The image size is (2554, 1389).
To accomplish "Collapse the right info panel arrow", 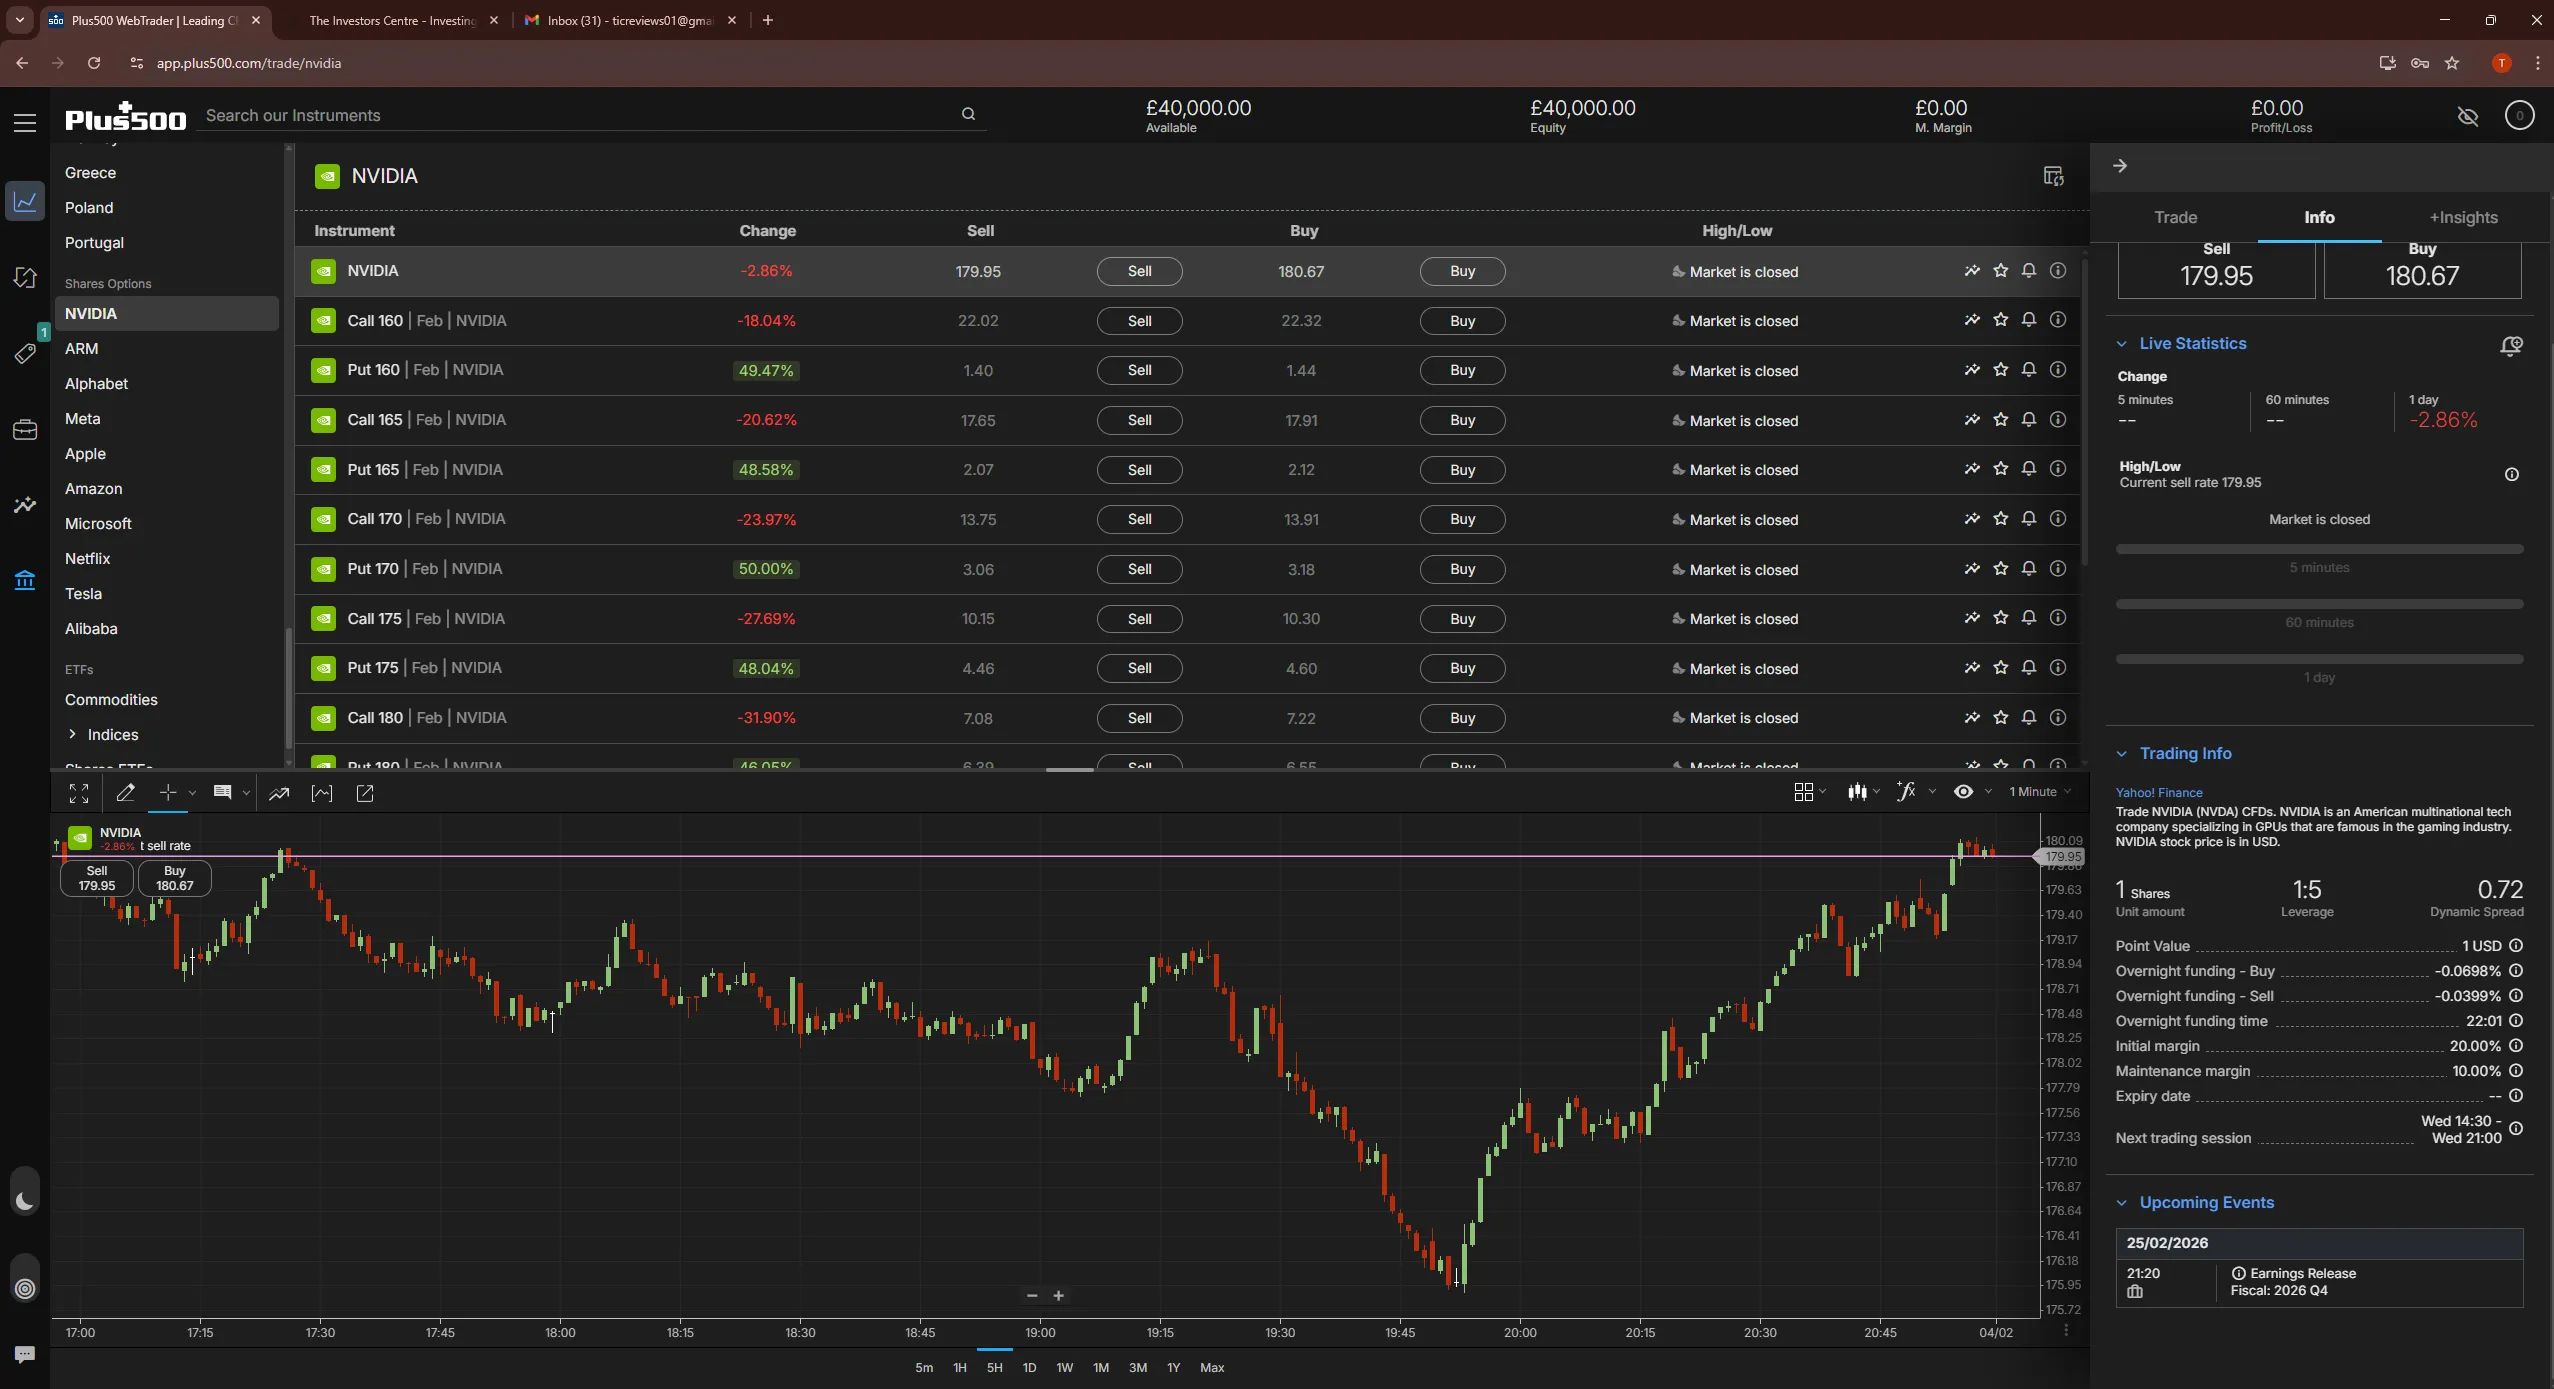I will click(2120, 166).
